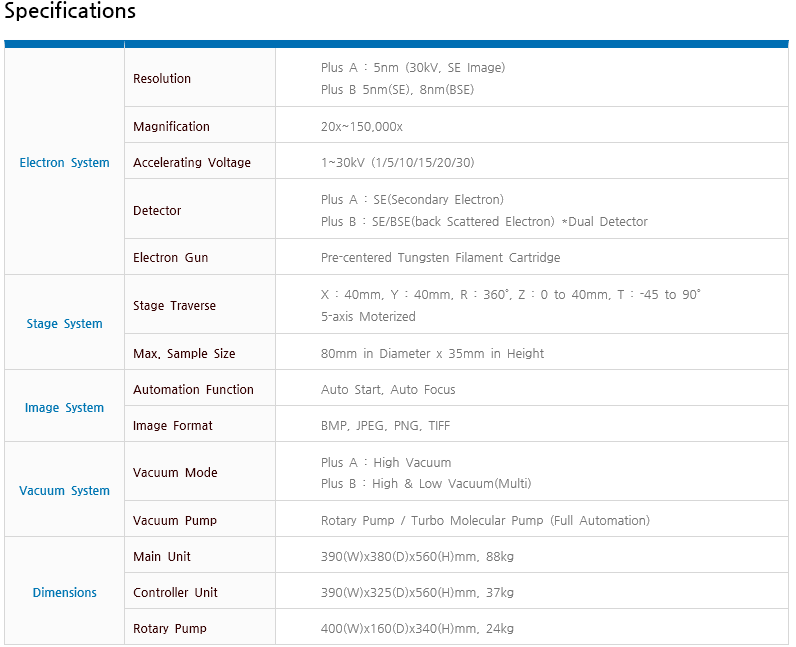Click 'Plus A : High Vacuum' value
The height and width of the screenshot is (647, 796).
[x=386, y=462]
